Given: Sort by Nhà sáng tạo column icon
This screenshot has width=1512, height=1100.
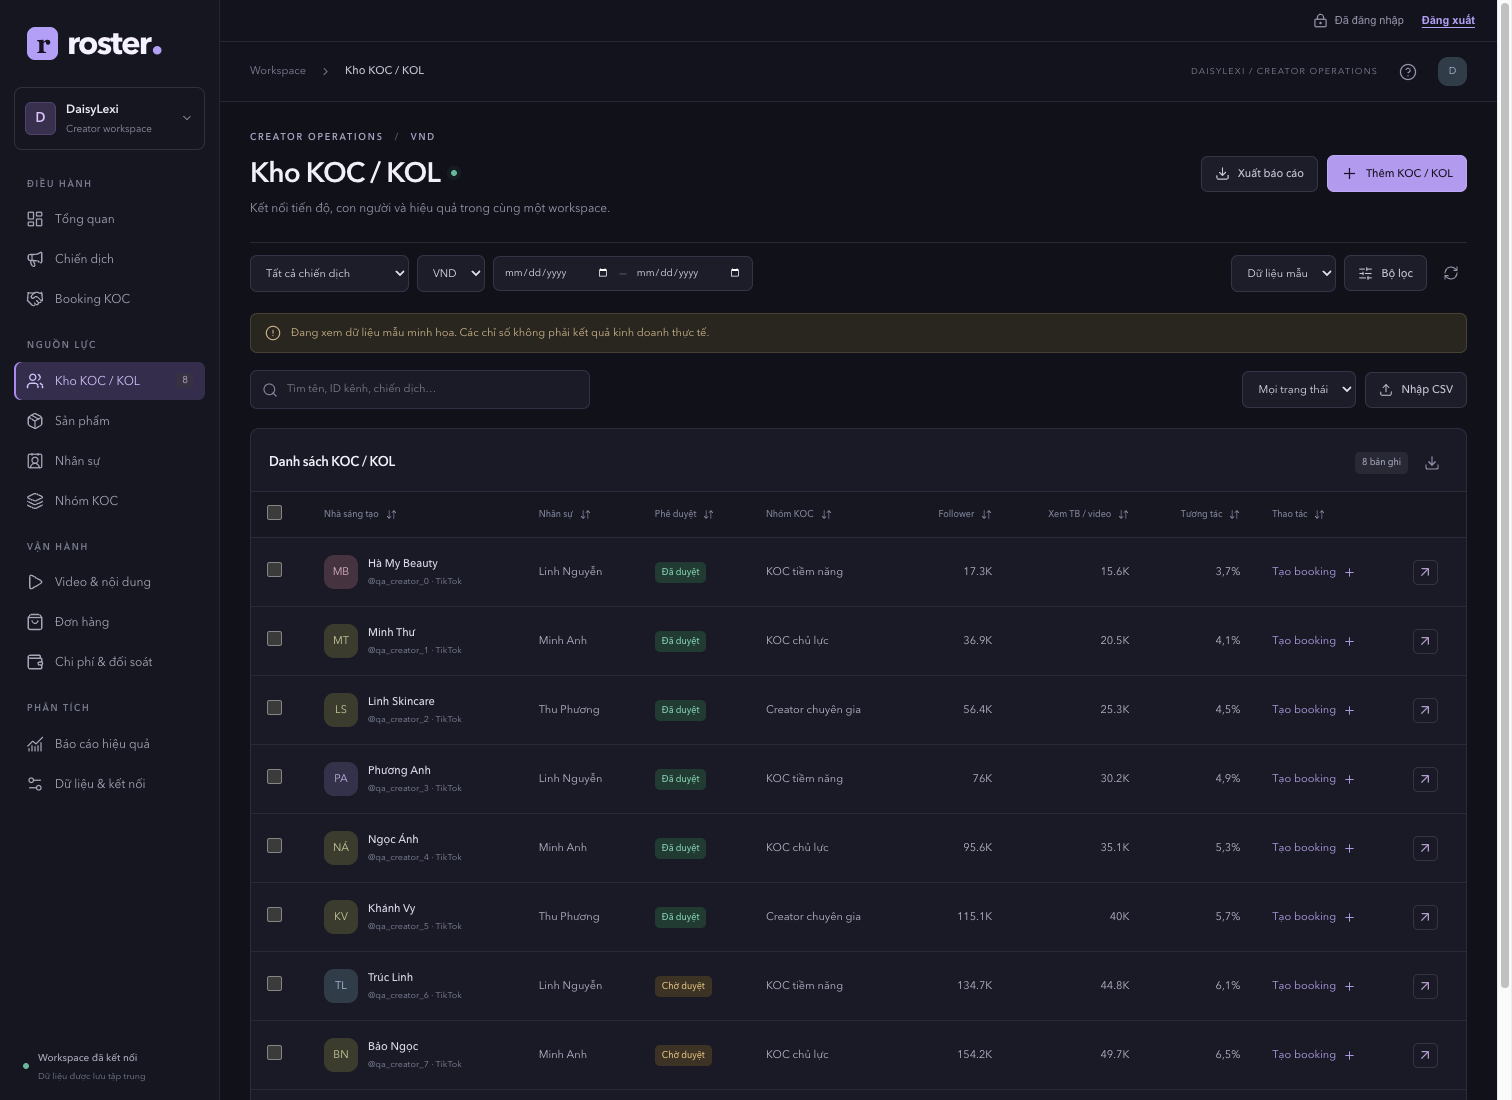Looking at the screenshot, I should pos(391,514).
